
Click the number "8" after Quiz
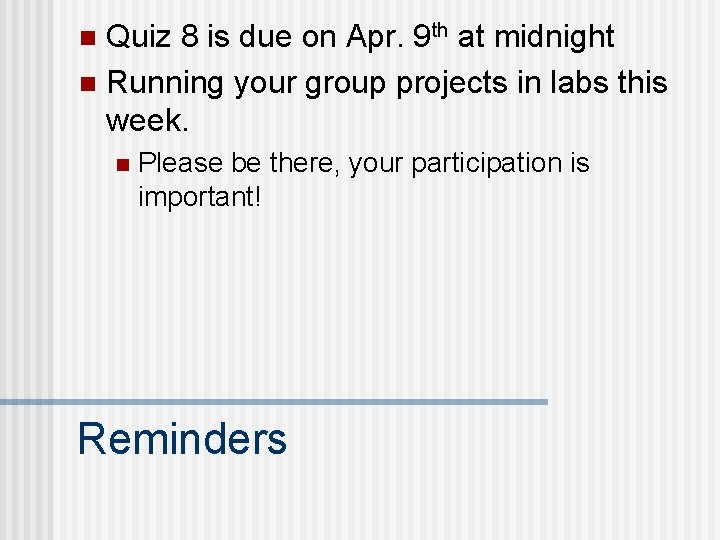tap(189, 36)
